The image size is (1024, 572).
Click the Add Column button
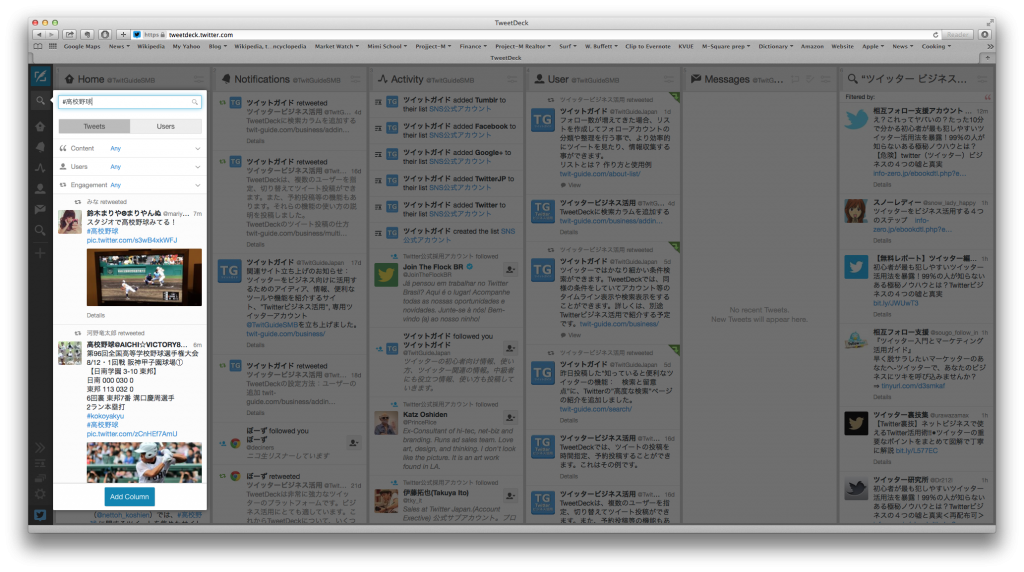(130, 497)
